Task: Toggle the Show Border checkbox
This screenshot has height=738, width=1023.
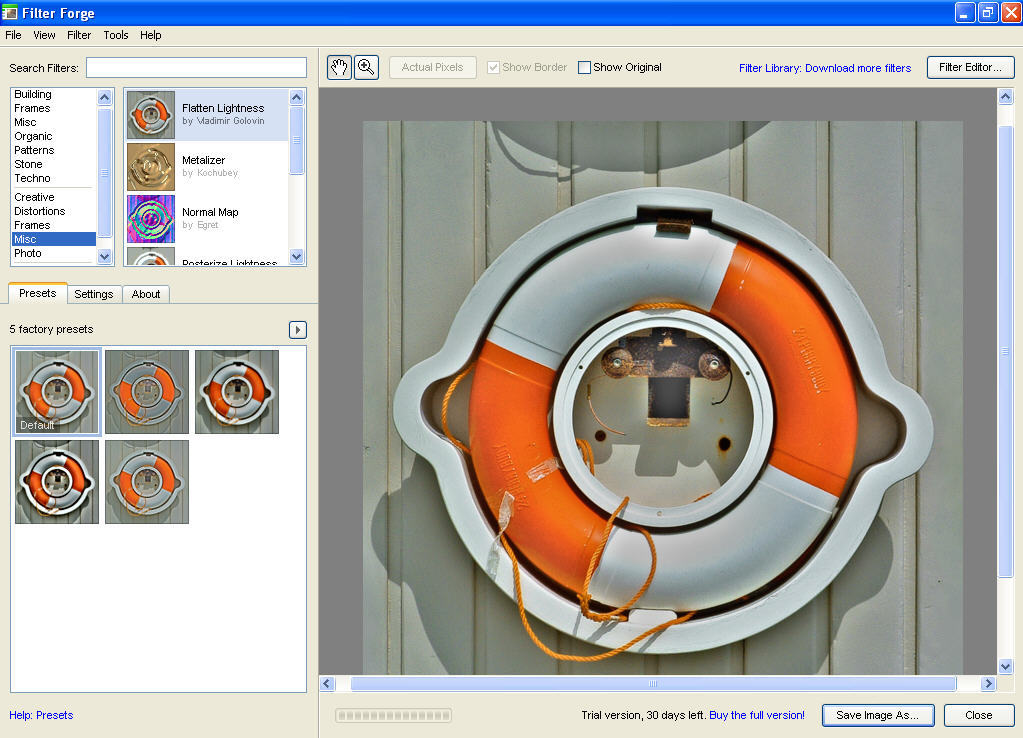Action: [x=493, y=67]
